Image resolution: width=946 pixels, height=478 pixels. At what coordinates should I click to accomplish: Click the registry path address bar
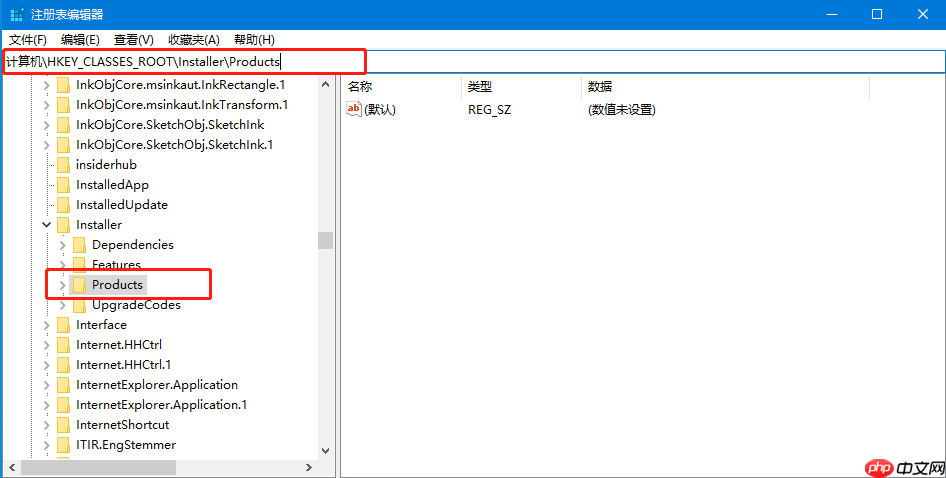click(600, 62)
